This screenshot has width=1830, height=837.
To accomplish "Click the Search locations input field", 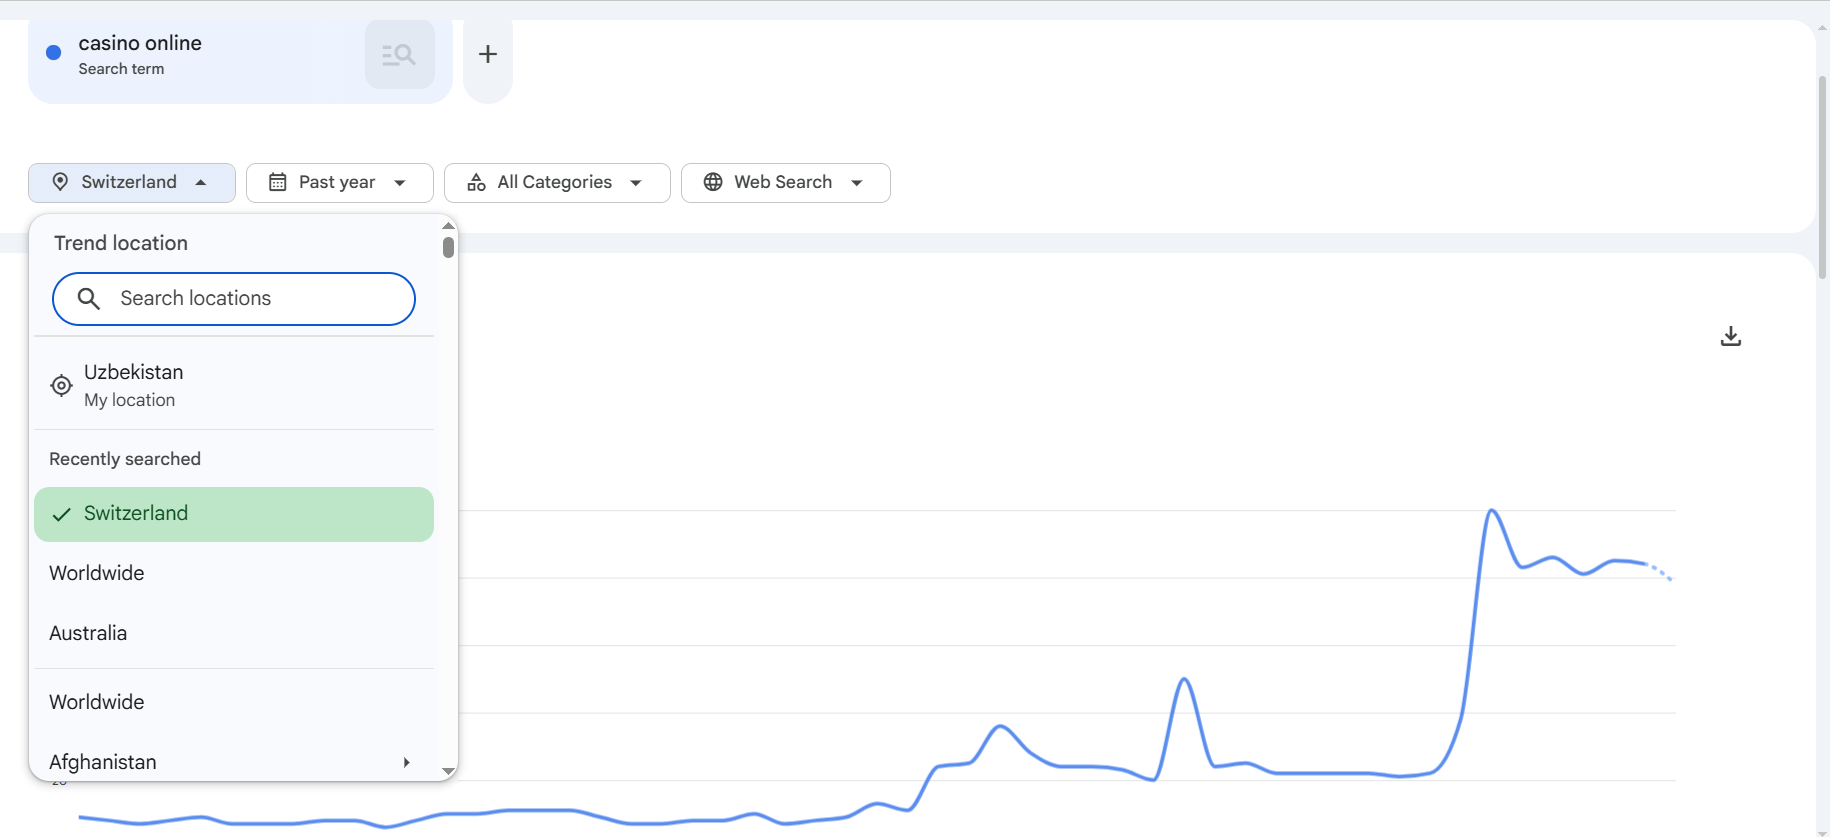I will click(x=234, y=299).
